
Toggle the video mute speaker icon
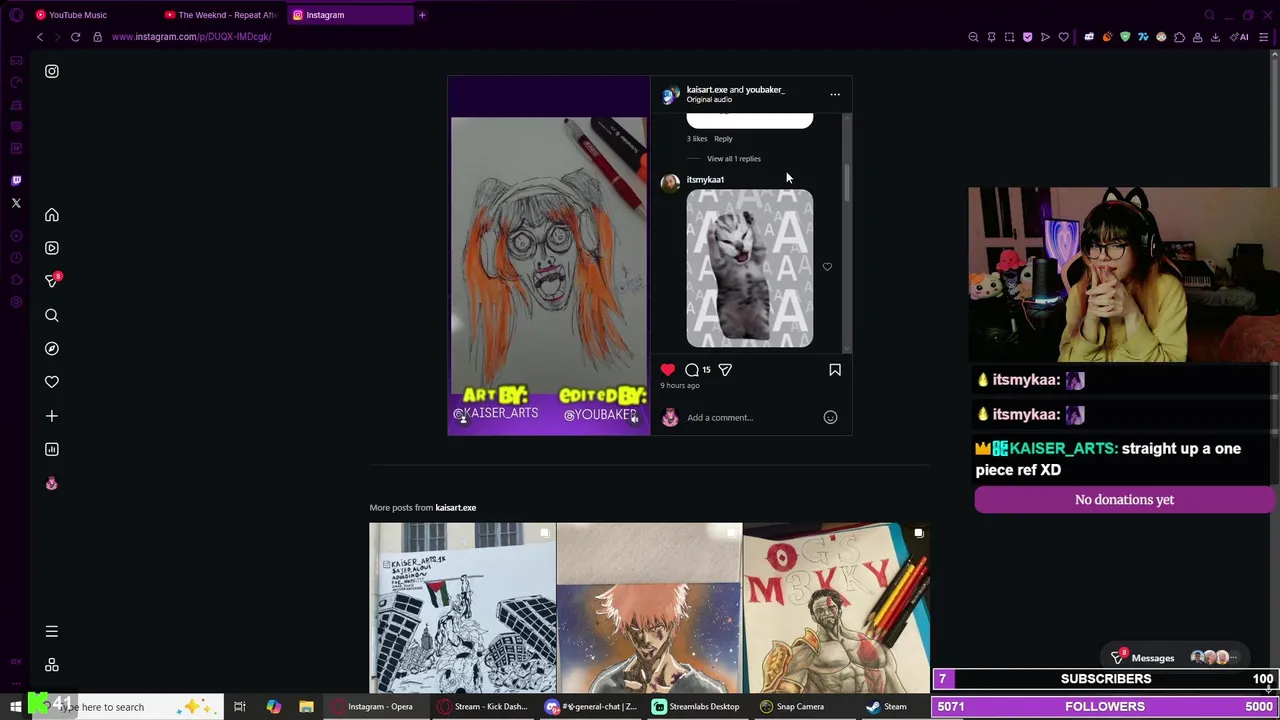(634, 419)
